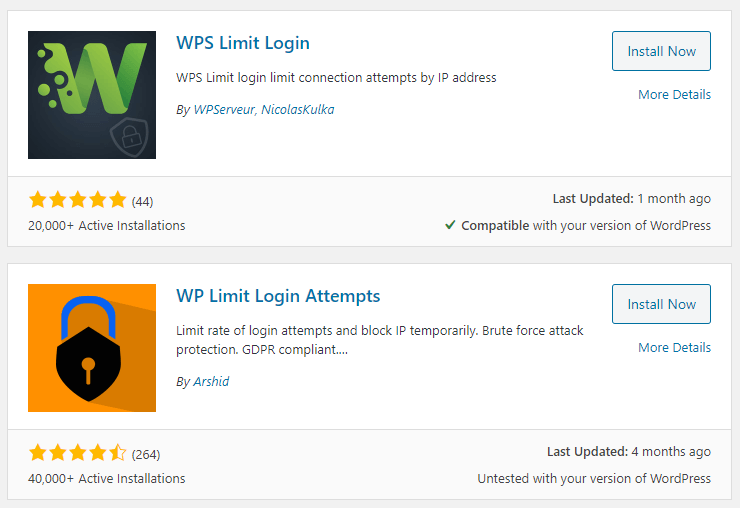Click the (264) ratings count

pyautogui.click(x=146, y=454)
